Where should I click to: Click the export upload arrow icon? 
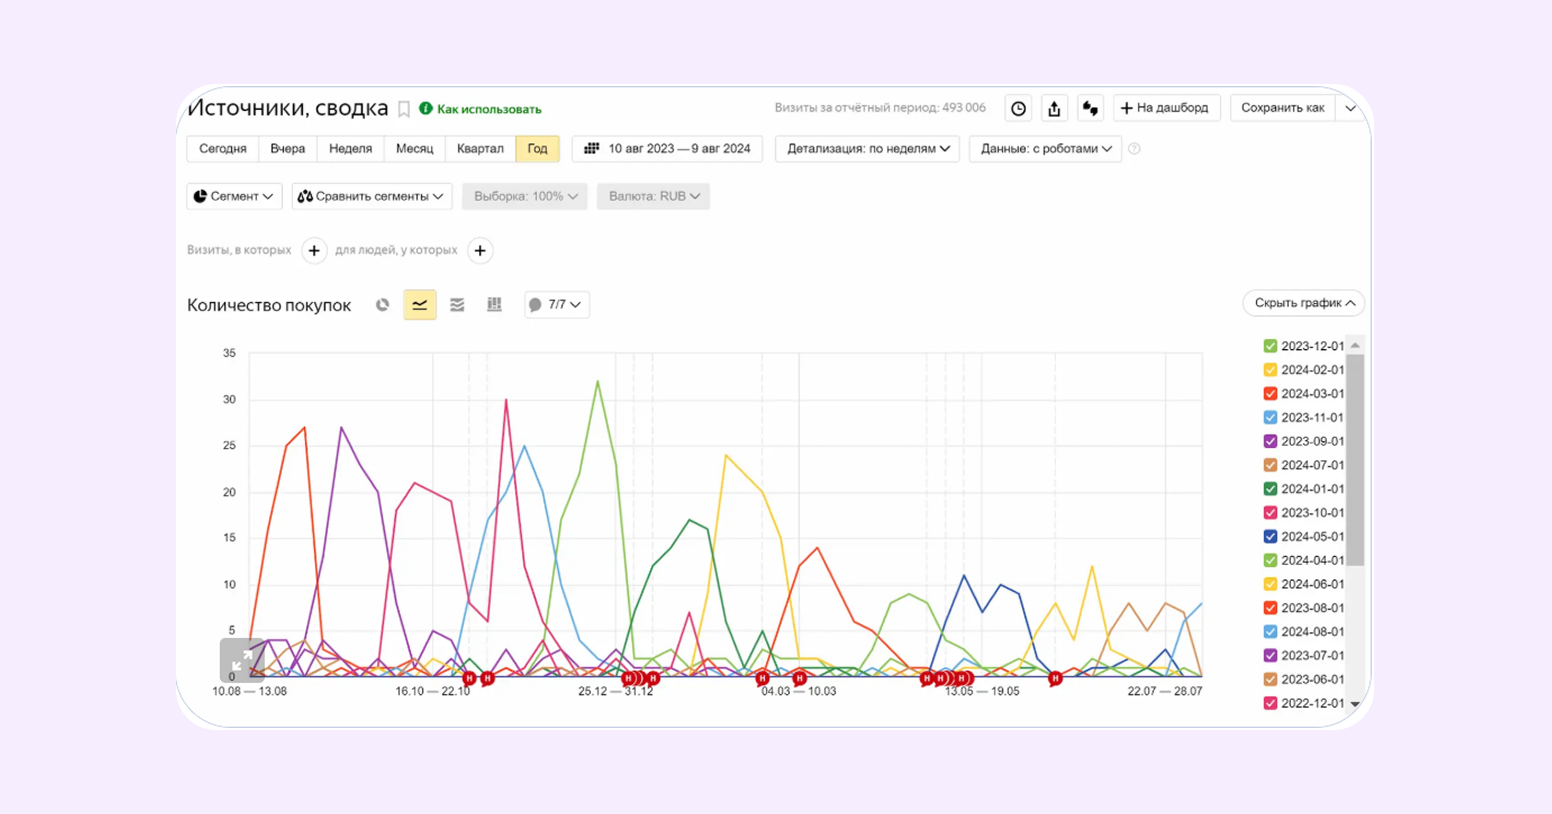tap(1054, 108)
